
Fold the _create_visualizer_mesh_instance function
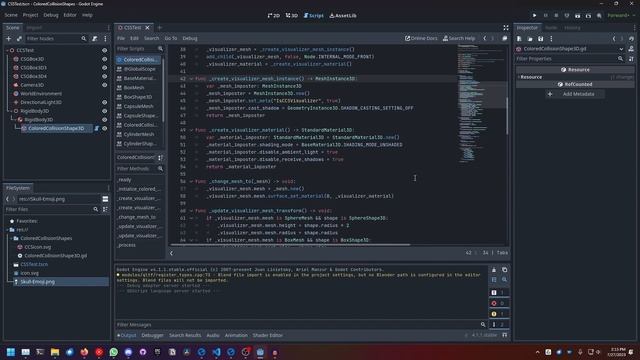pyautogui.click(x=191, y=78)
